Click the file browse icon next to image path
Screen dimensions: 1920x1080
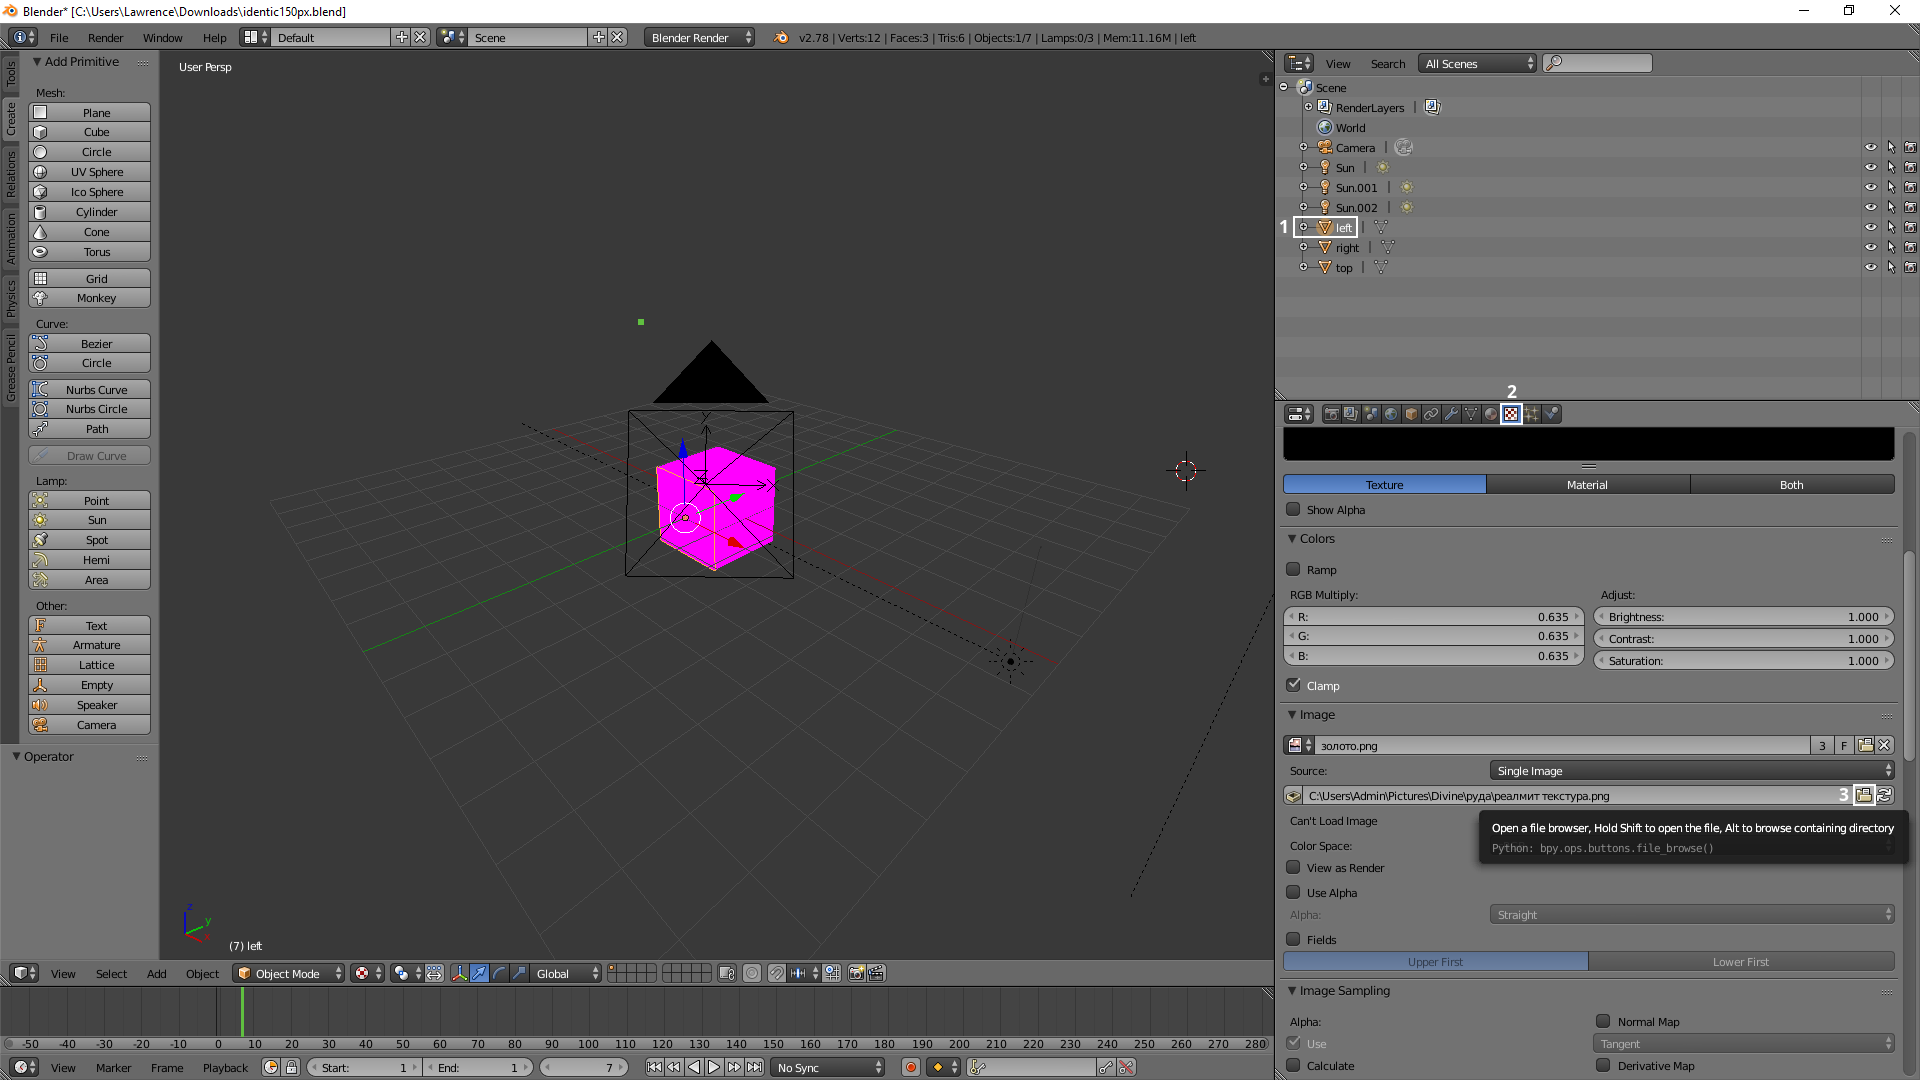click(x=1864, y=796)
